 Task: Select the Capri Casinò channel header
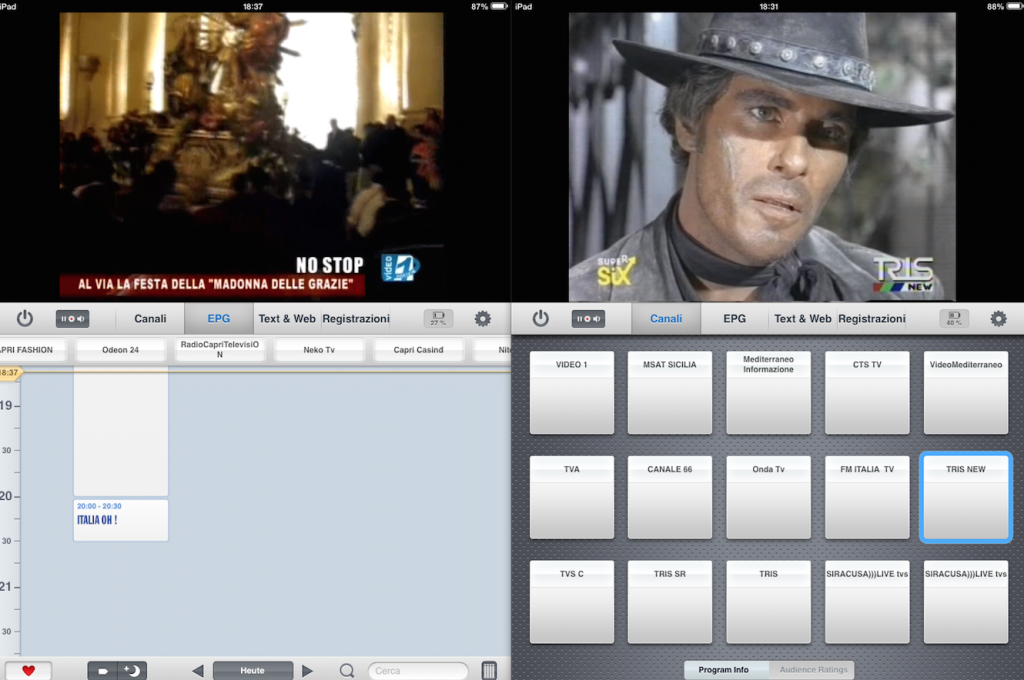[418, 349]
